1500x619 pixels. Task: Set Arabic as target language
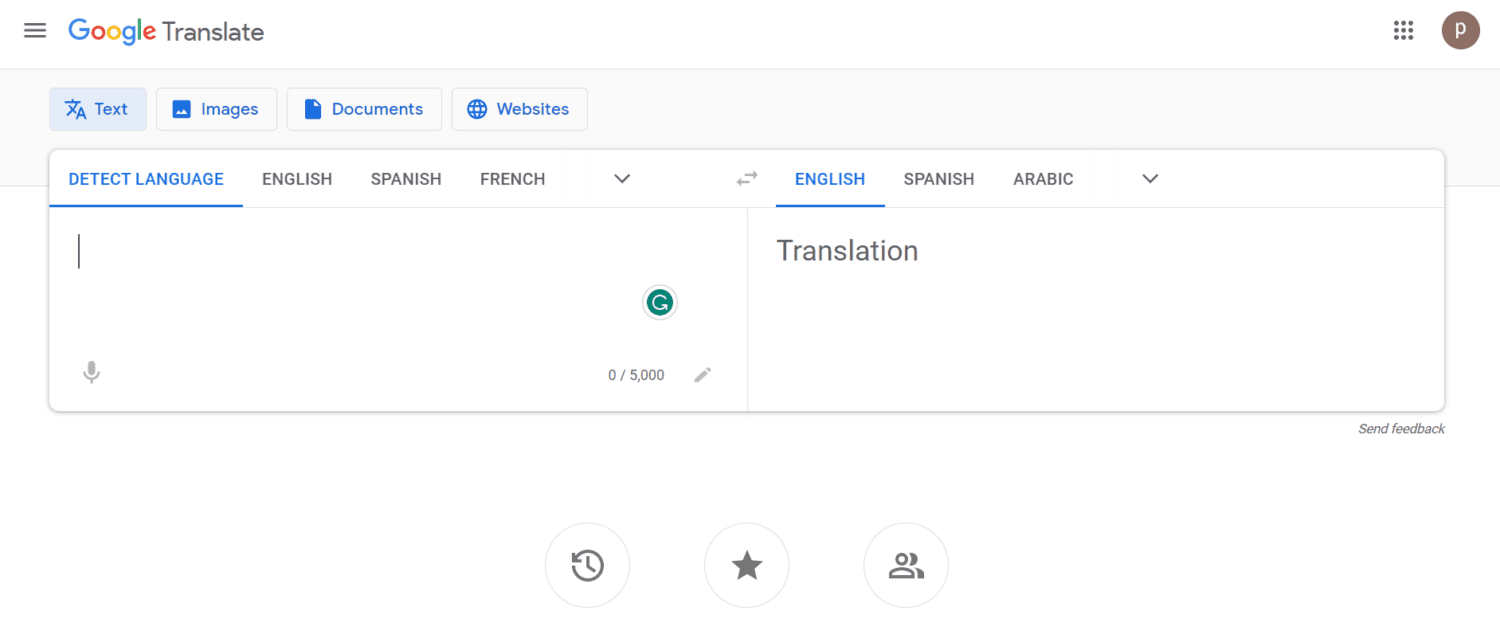[1043, 179]
